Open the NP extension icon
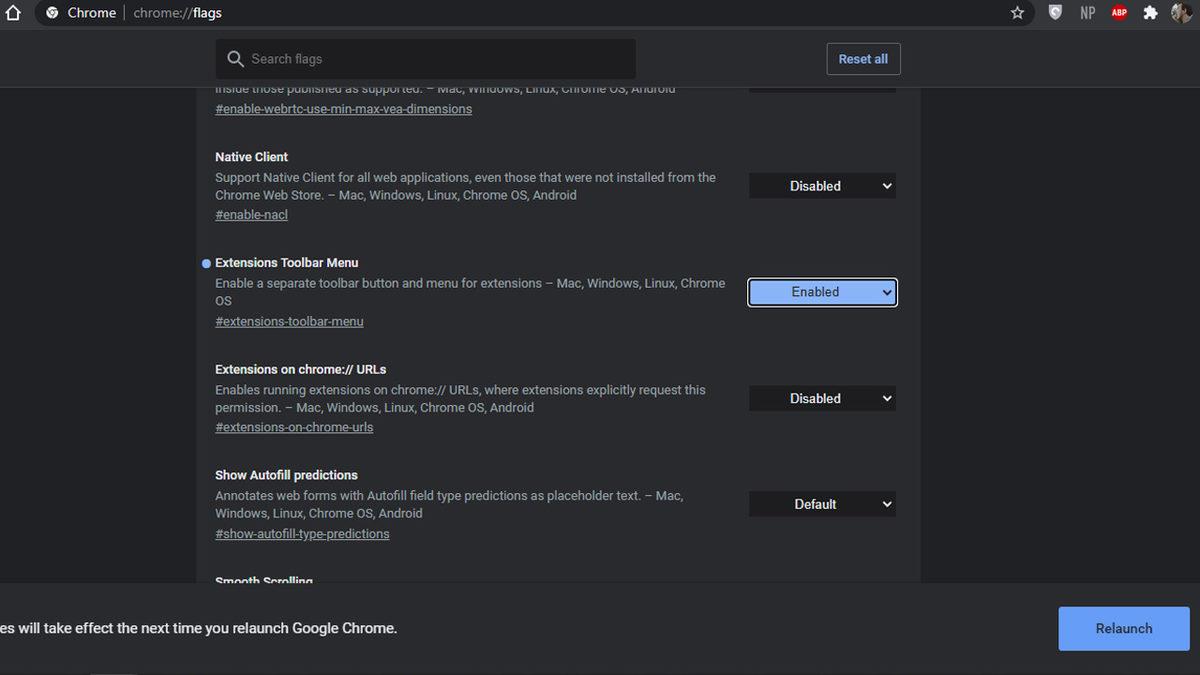This screenshot has width=1200, height=675. pyautogui.click(x=1087, y=12)
